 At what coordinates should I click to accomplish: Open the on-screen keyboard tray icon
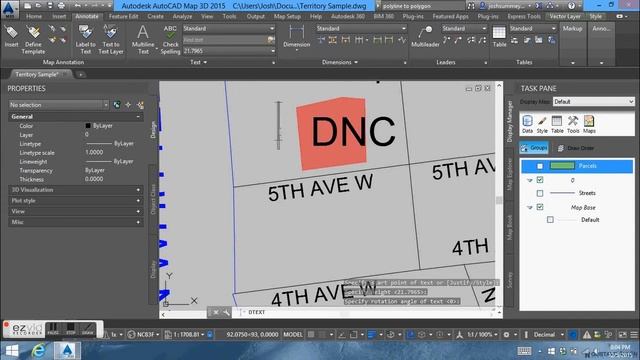[x=524, y=351]
